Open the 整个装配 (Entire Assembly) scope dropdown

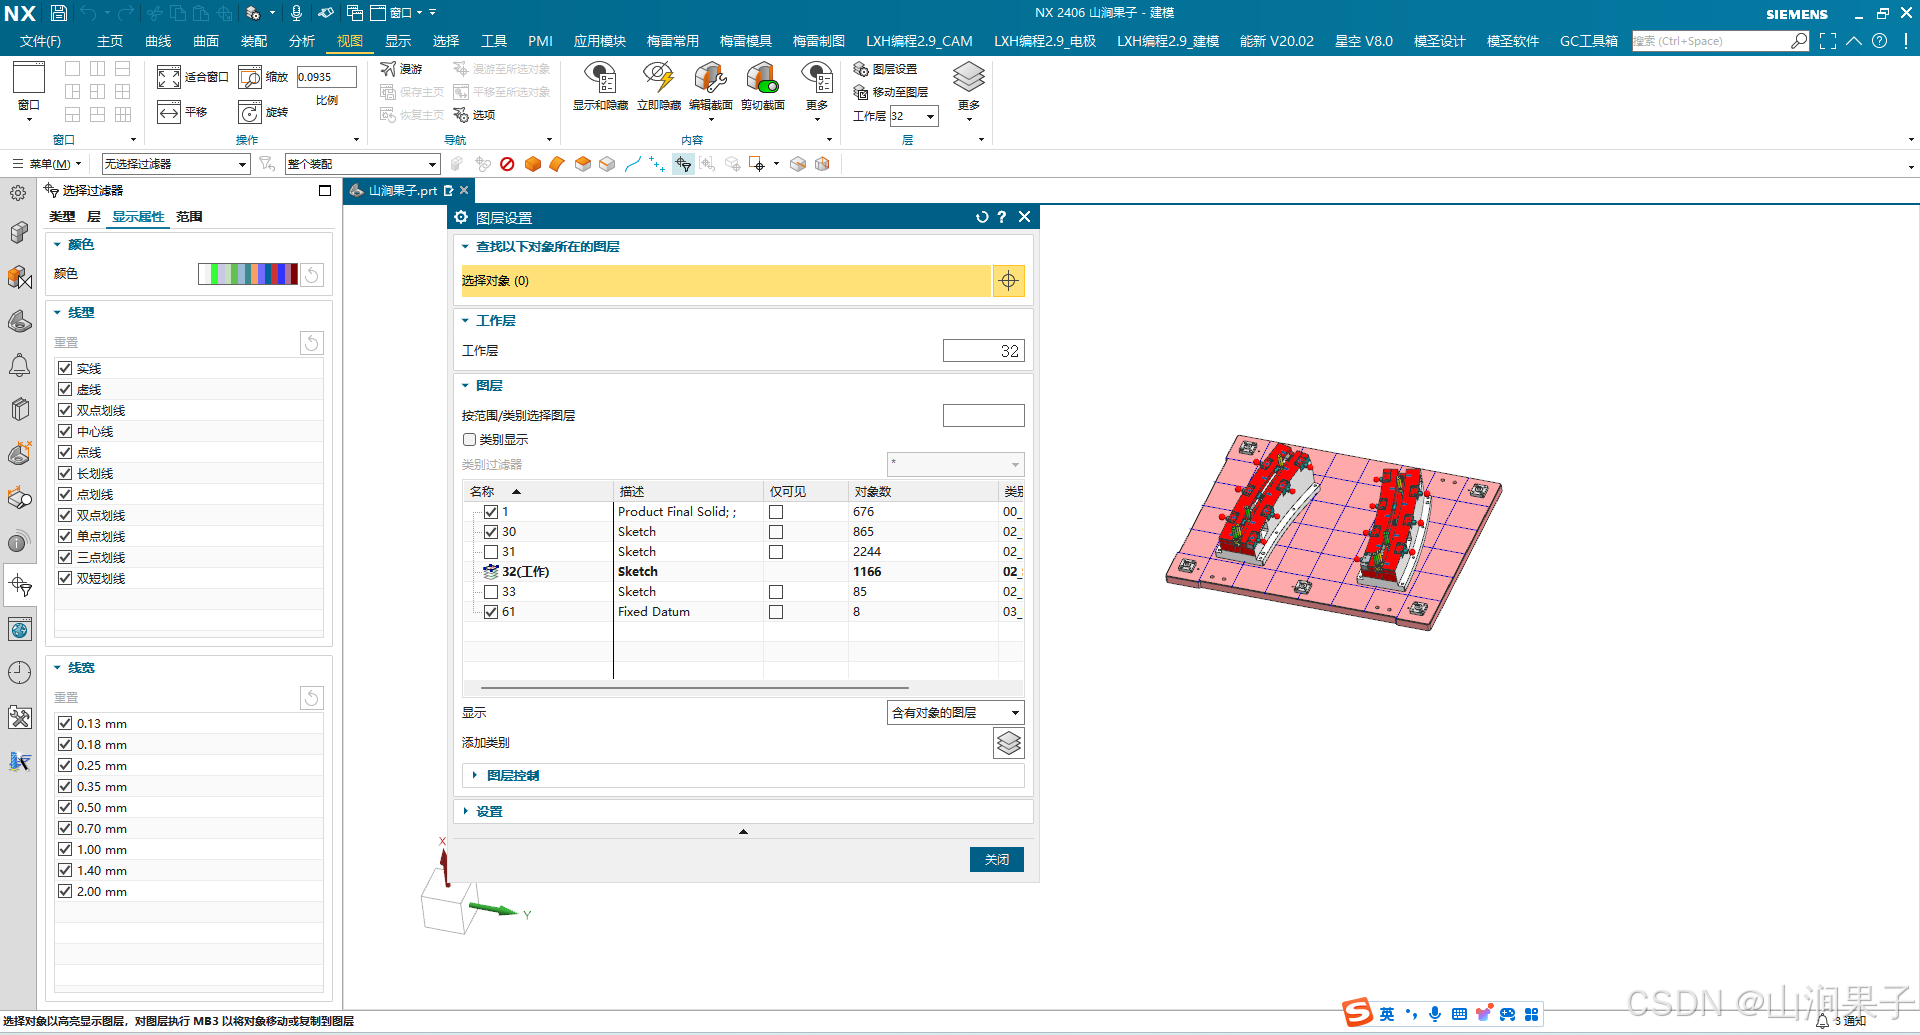[x=362, y=164]
